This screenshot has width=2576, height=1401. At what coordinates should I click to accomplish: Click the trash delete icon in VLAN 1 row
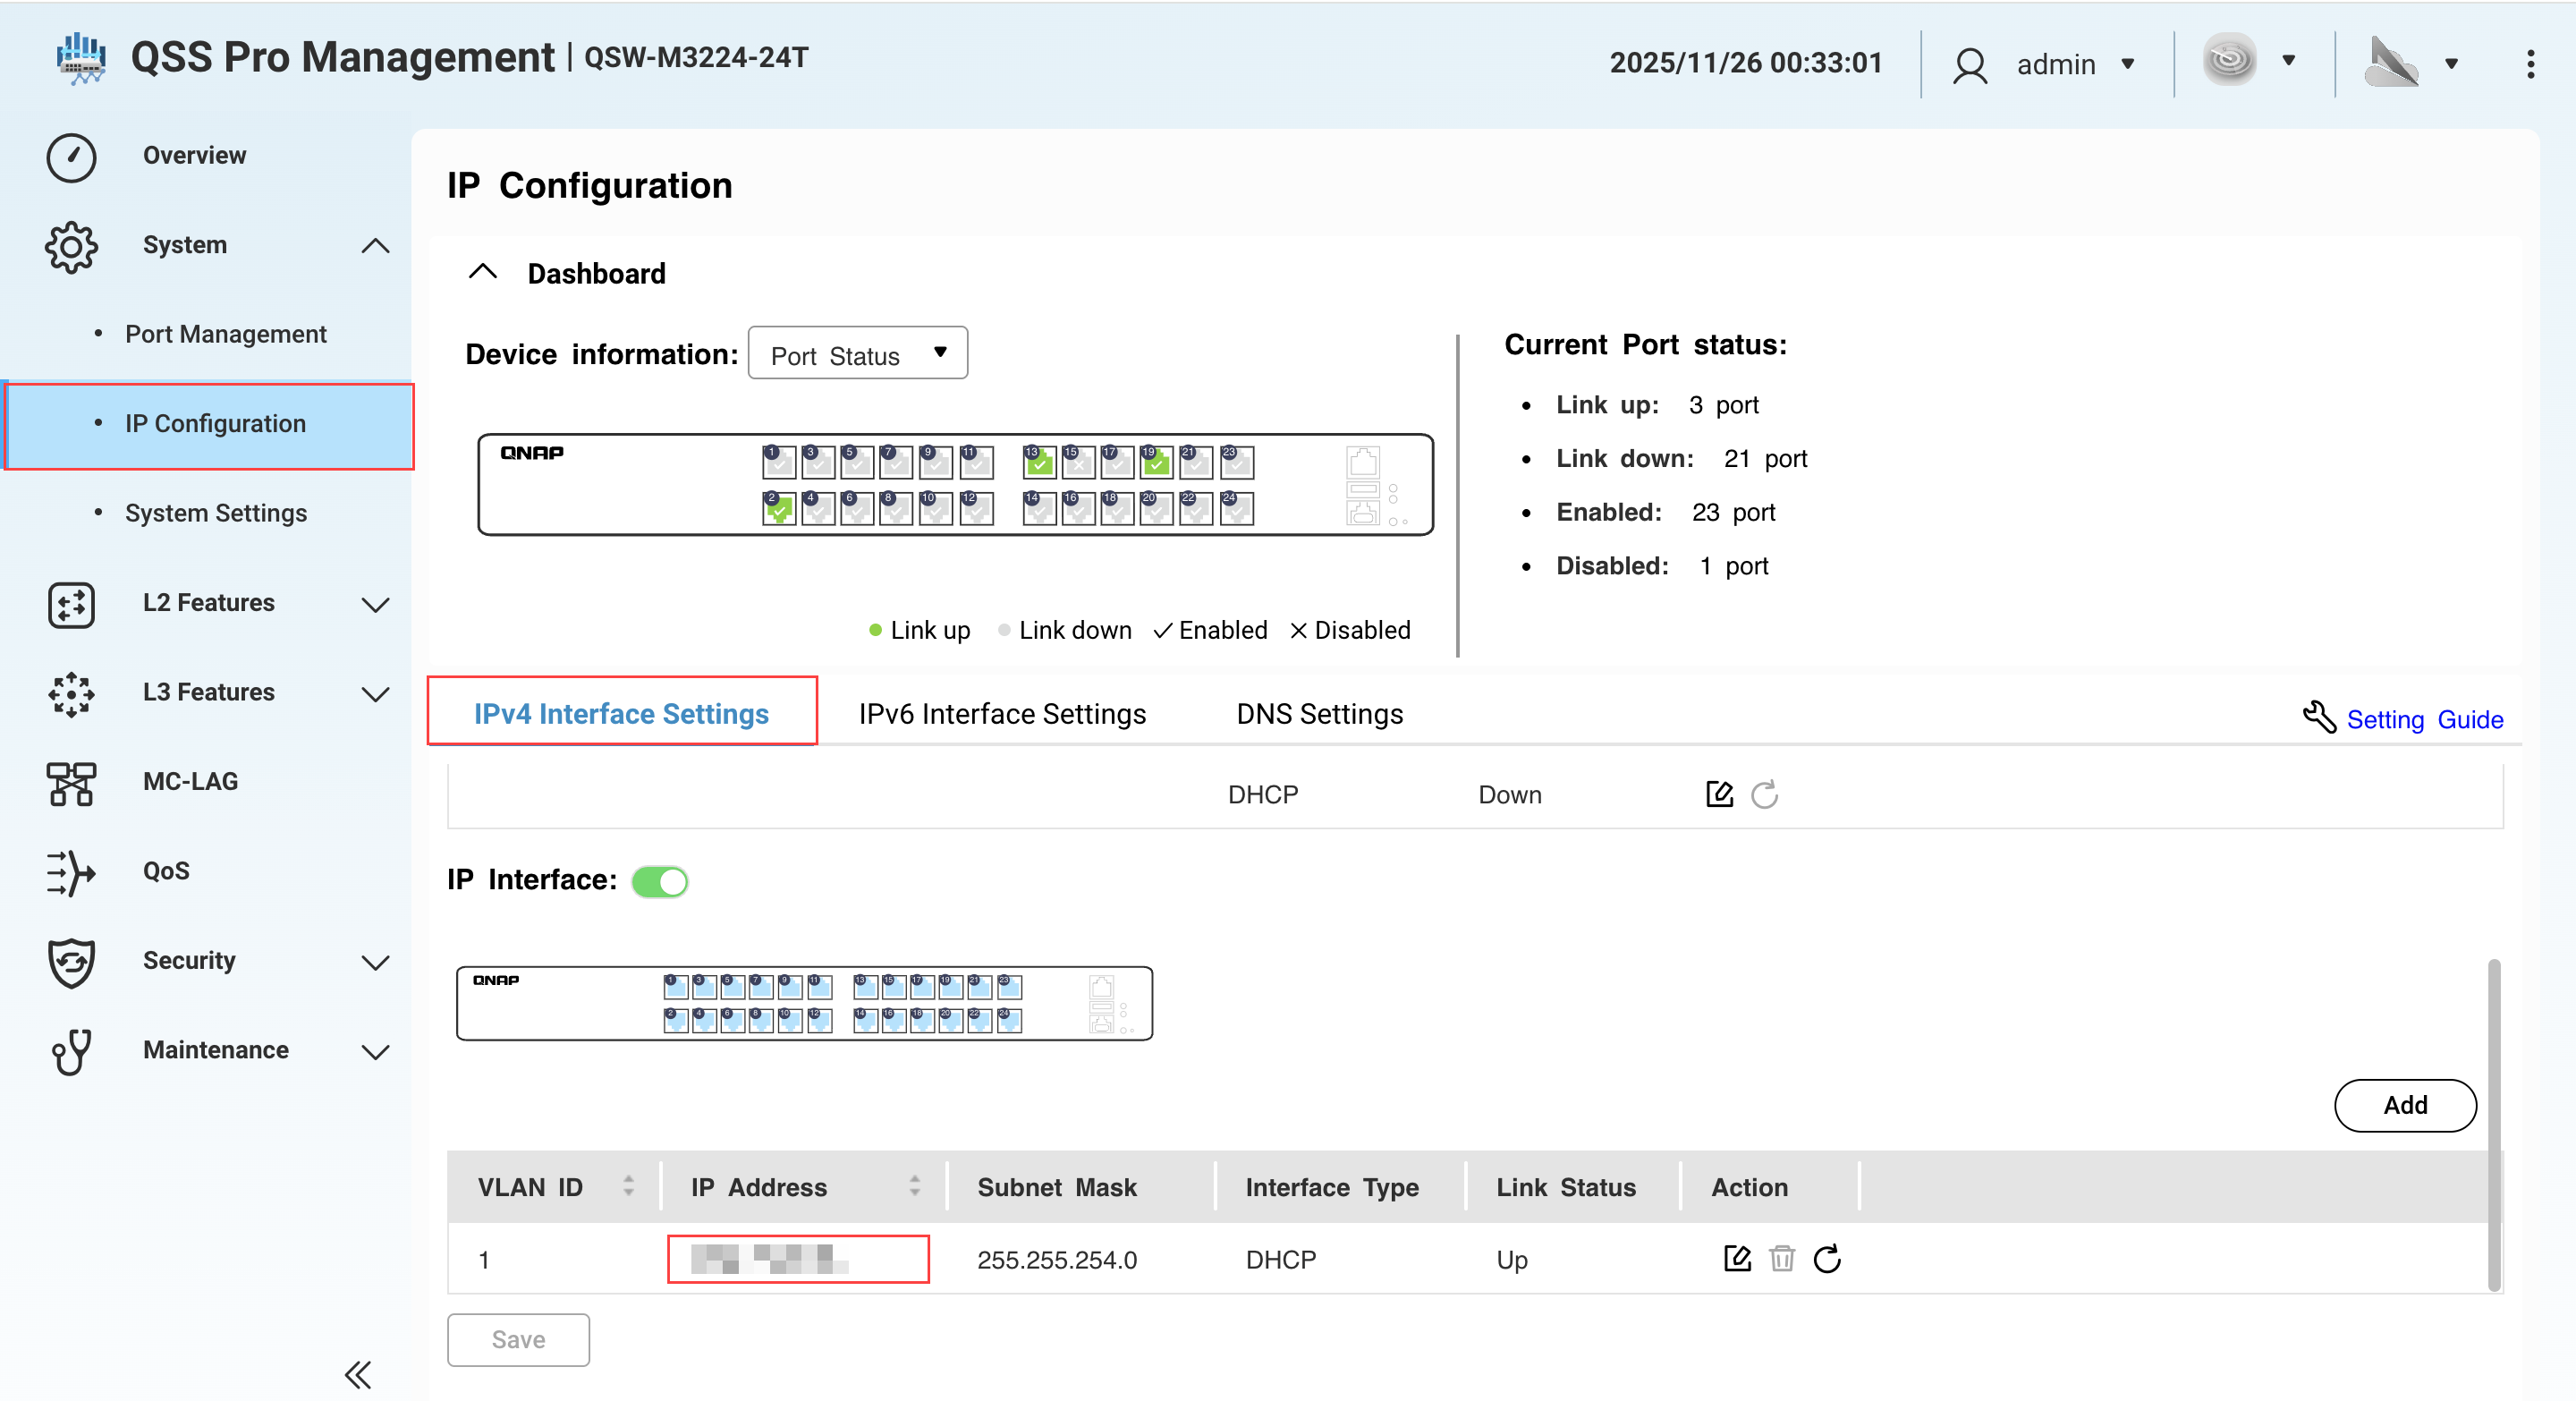tap(1781, 1258)
